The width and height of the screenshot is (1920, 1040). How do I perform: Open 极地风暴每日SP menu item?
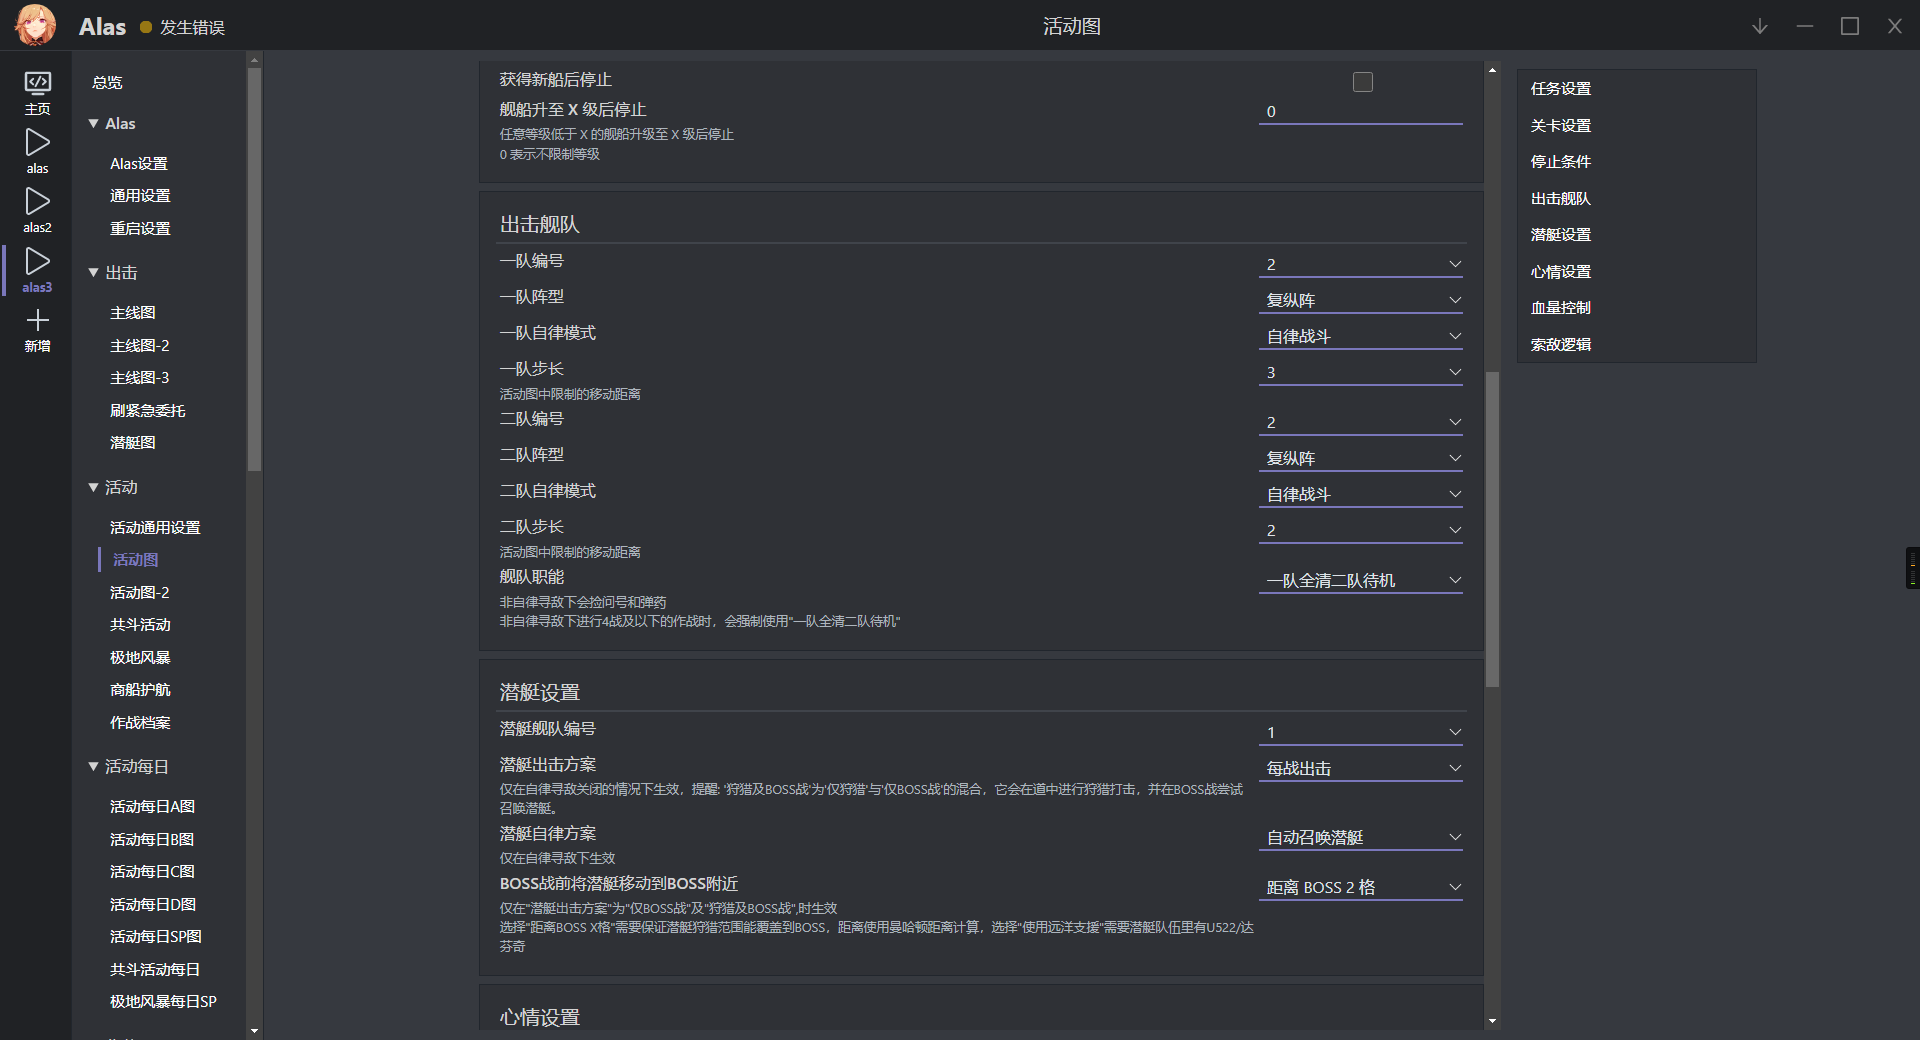click(x=163, y=1001)
